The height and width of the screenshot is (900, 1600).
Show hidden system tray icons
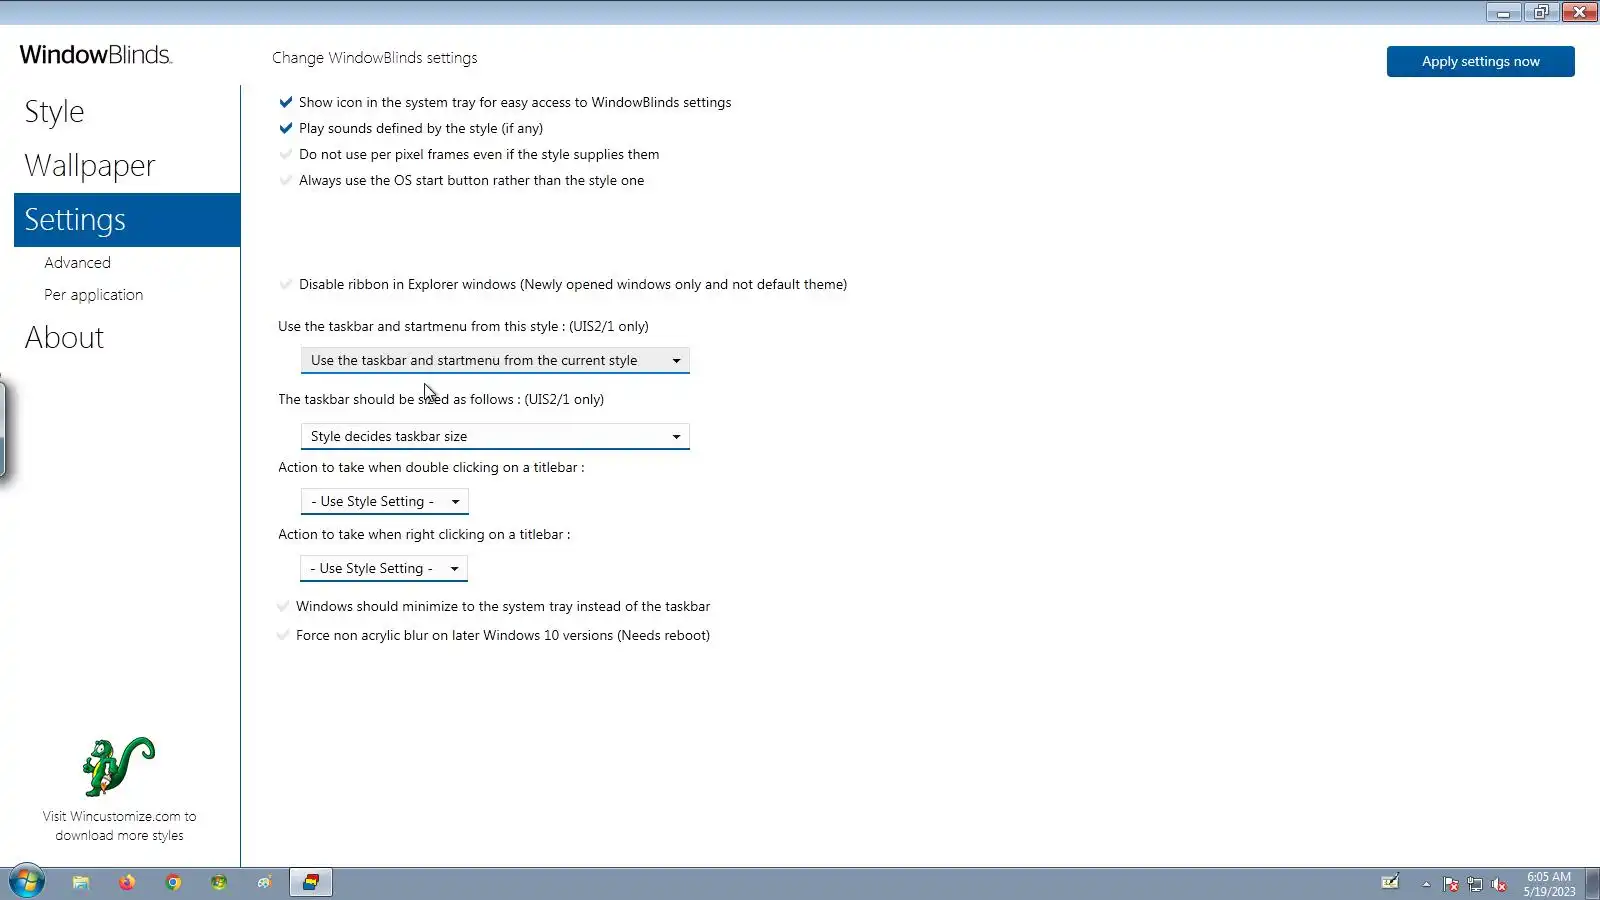1426,884
